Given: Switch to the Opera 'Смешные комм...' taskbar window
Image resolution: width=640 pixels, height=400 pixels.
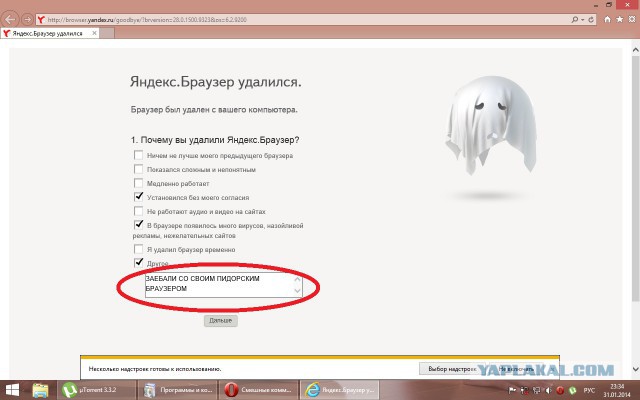Looking at the screenshot, I should 258,390.
